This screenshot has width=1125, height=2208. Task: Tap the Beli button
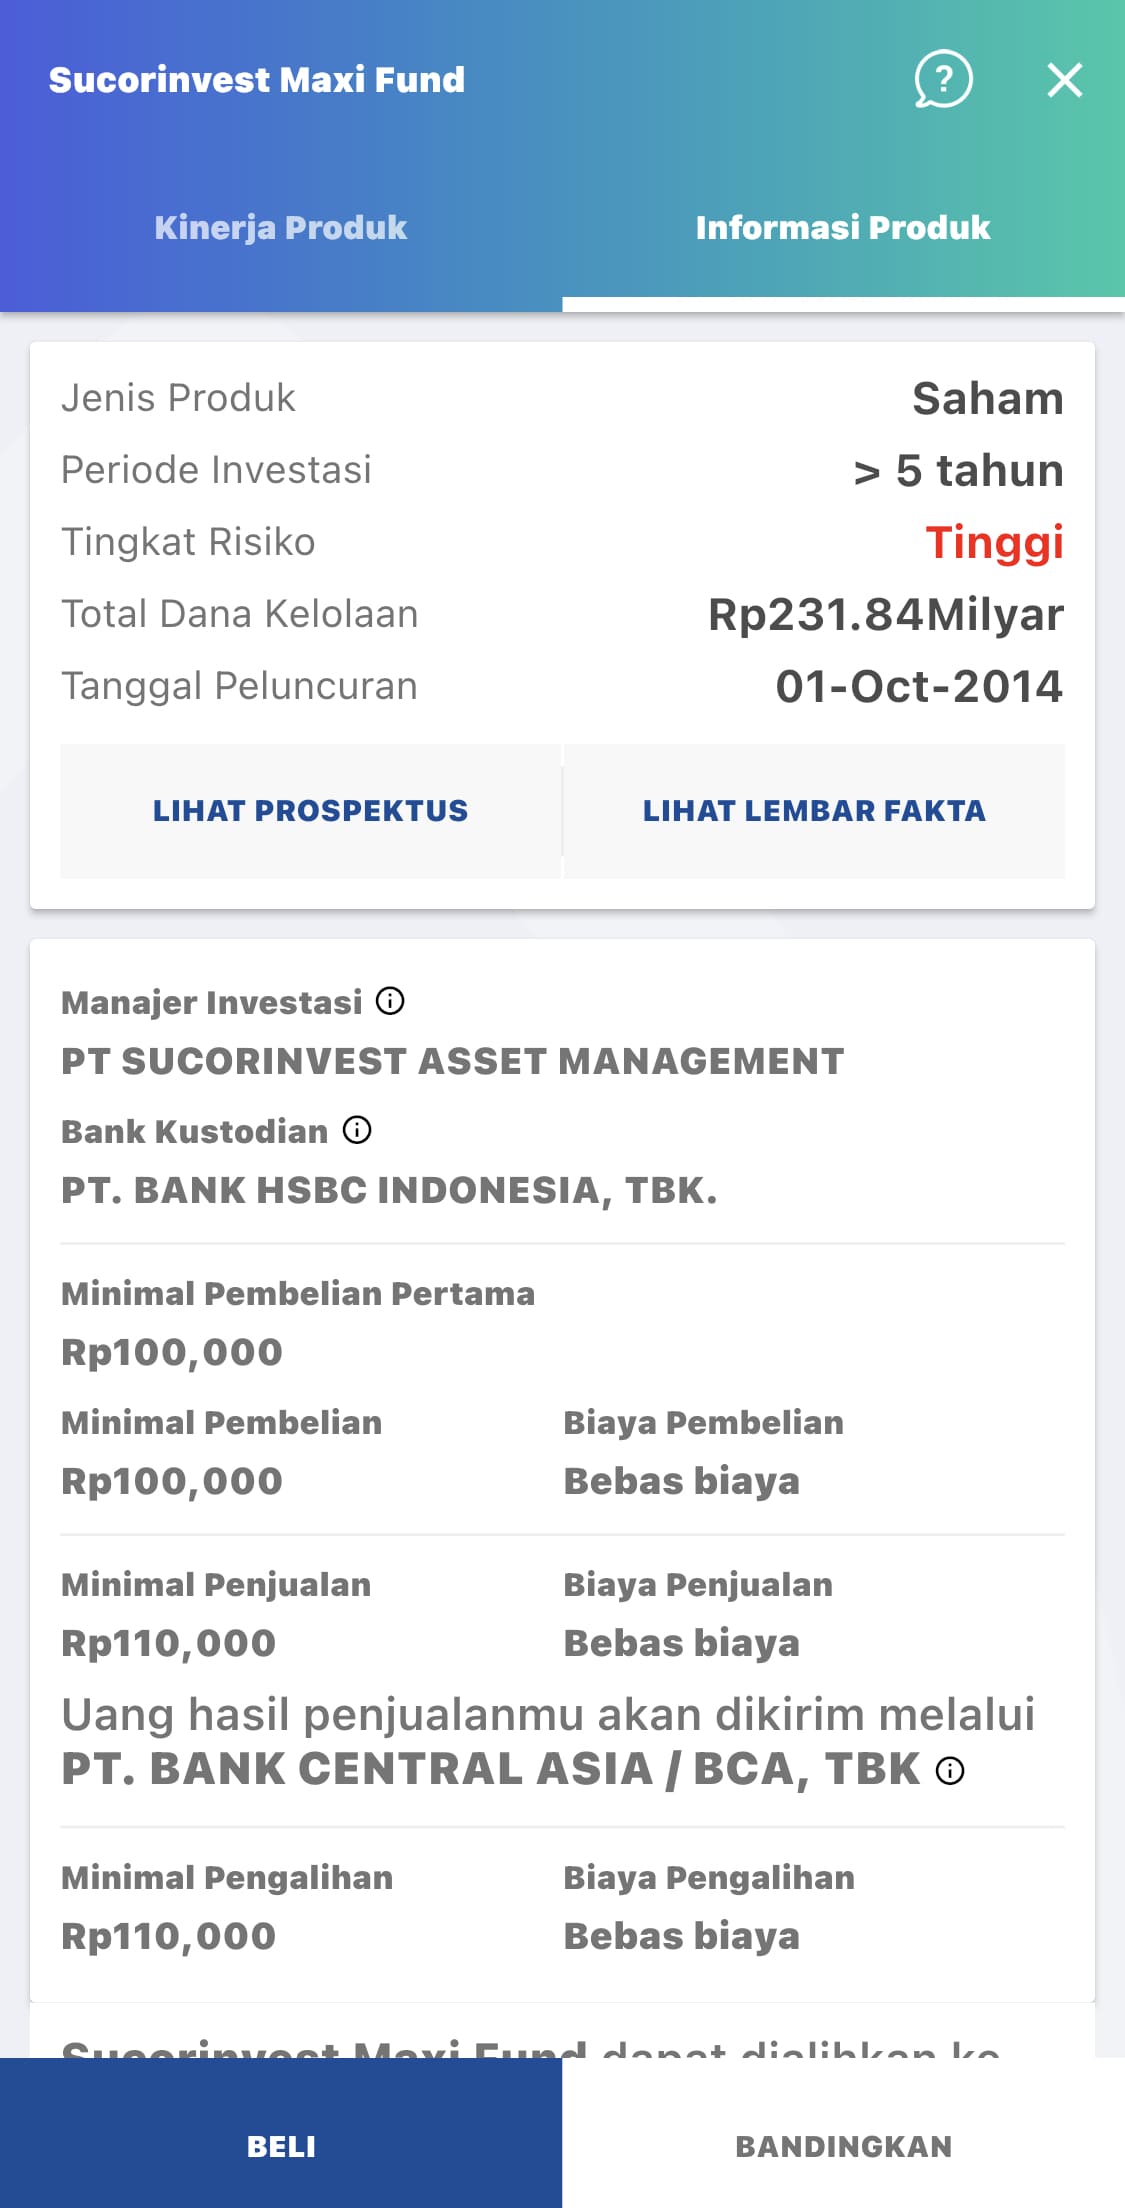(x=281, y=2146)
